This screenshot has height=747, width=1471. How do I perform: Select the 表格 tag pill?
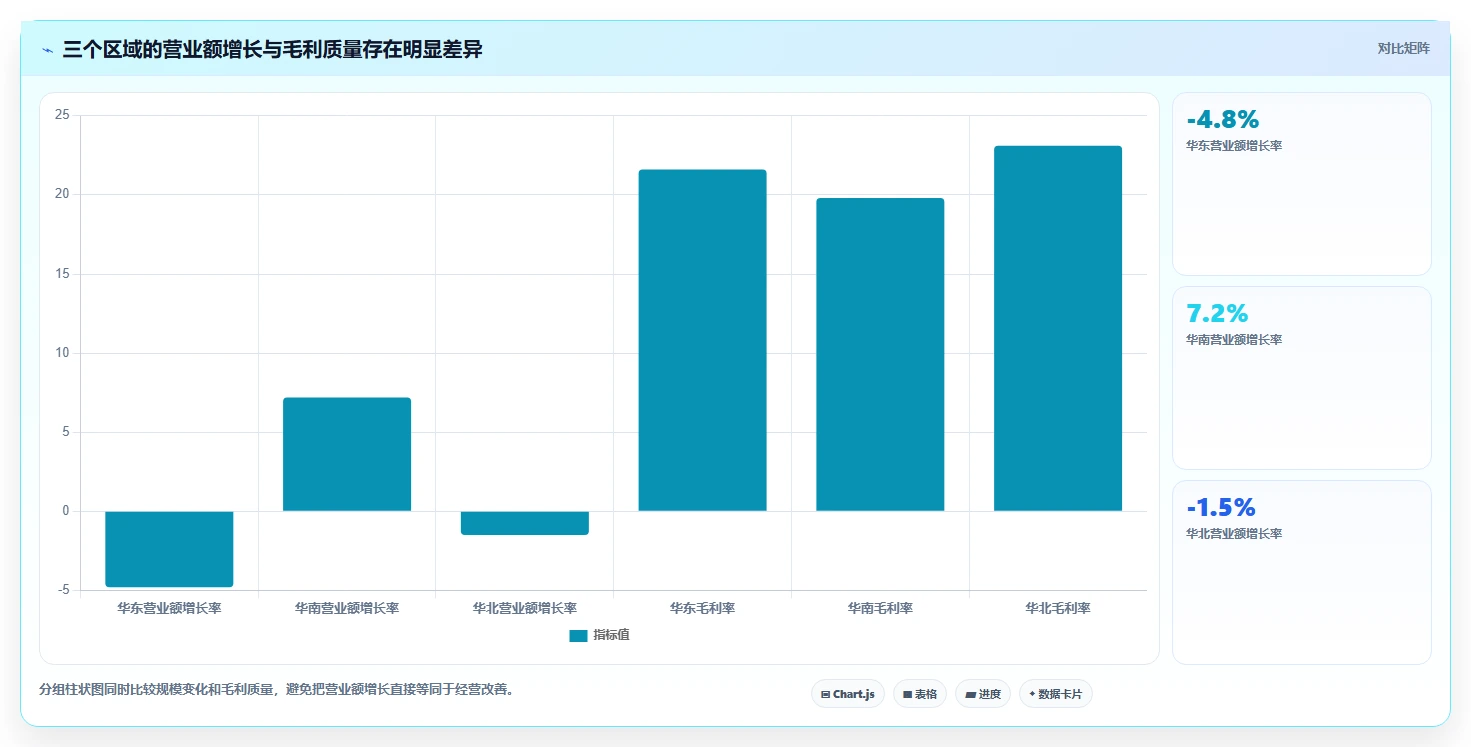click(x=919, y=694)
